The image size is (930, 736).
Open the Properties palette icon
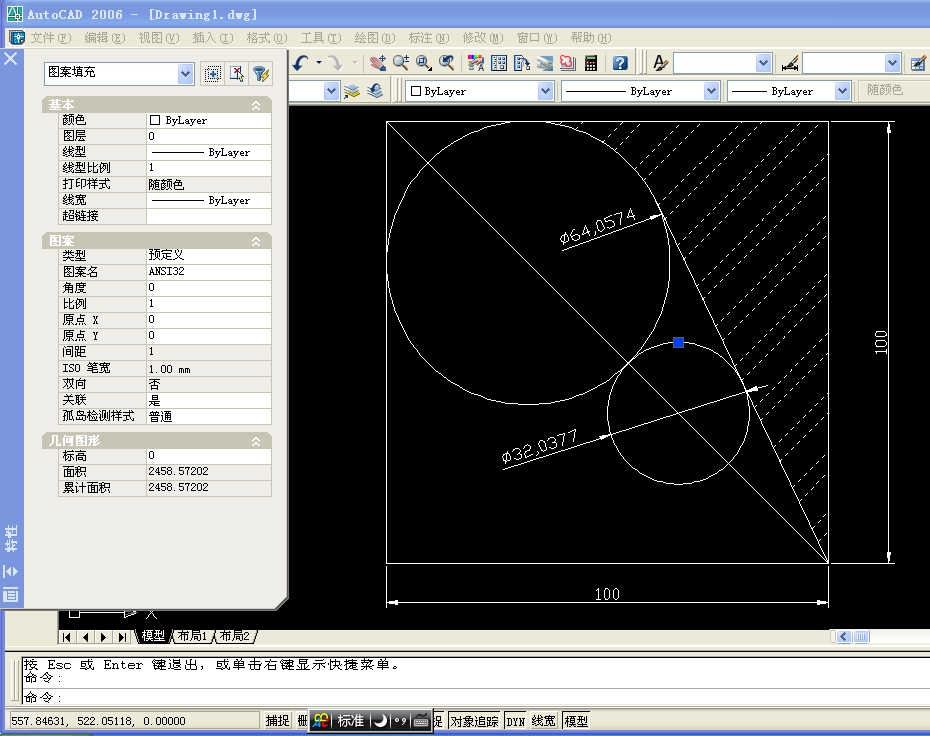476,62
